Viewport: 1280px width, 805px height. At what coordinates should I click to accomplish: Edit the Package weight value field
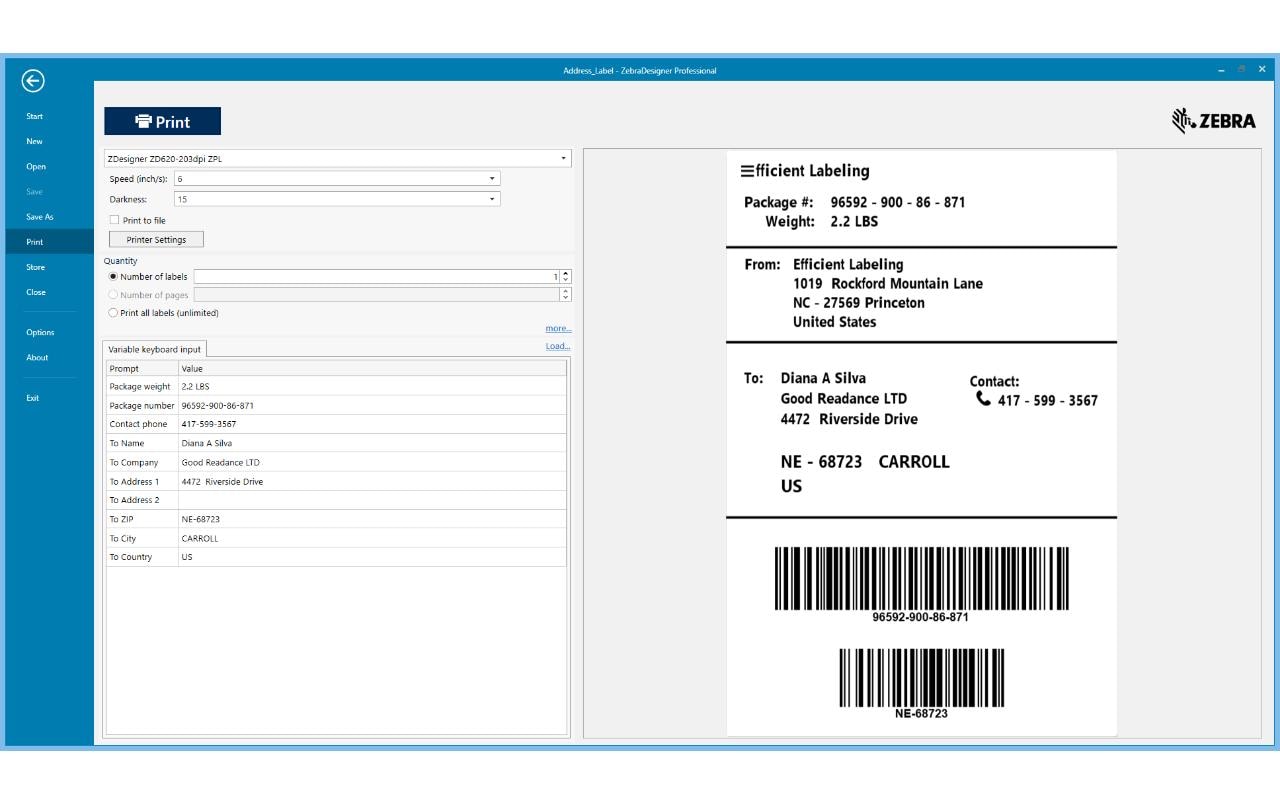(372, 386)
